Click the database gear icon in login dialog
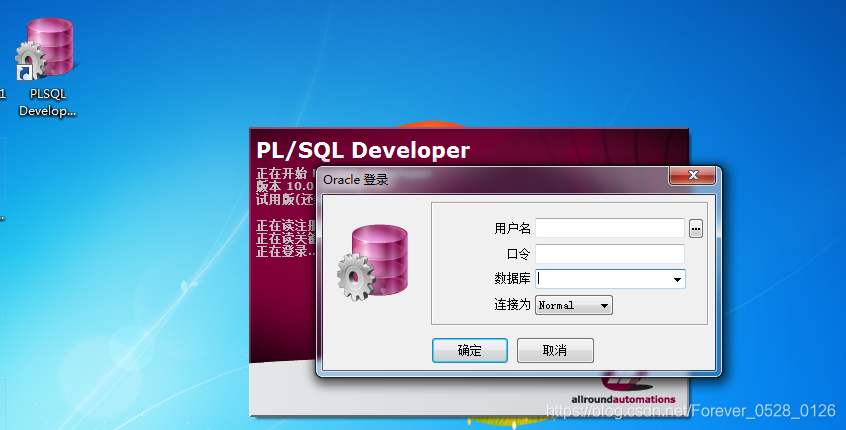Viewport: 846px width, 430px height. 373,263
